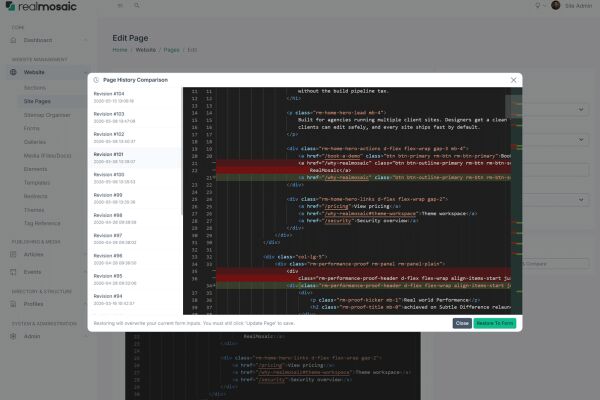The width and height of the screenshot is (600, 400).
Task: Select Revision #103
Action: pyautogui.click(x=134, y=118)
